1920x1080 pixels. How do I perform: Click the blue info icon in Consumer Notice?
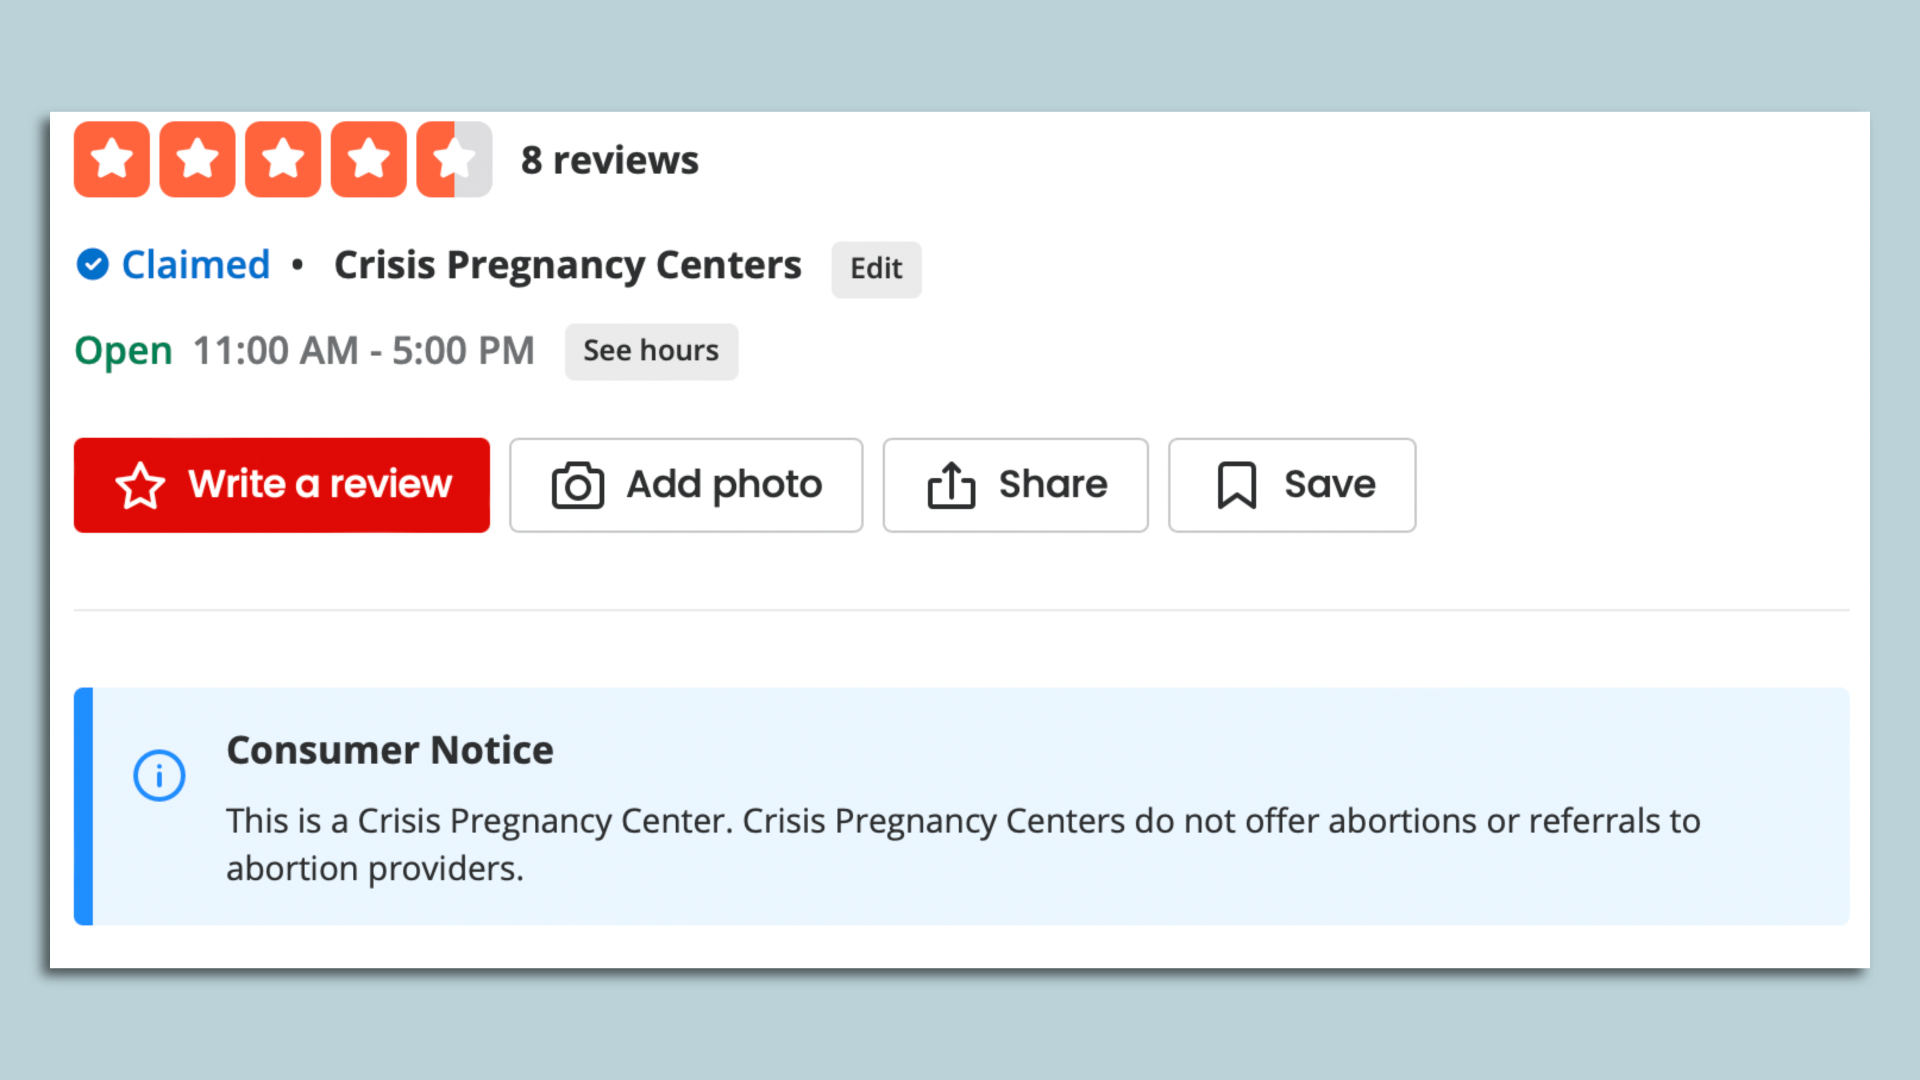click(159, 774)
